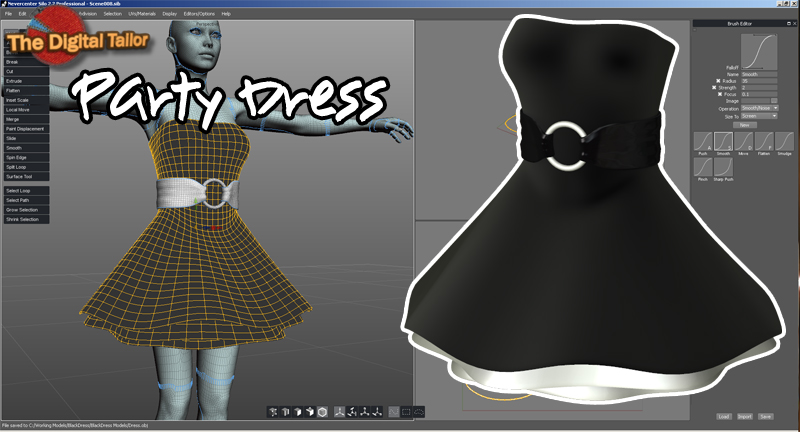Click the Grow Selection button
The height and width of the screenshot is (432, 800).
tap(27, 210)
